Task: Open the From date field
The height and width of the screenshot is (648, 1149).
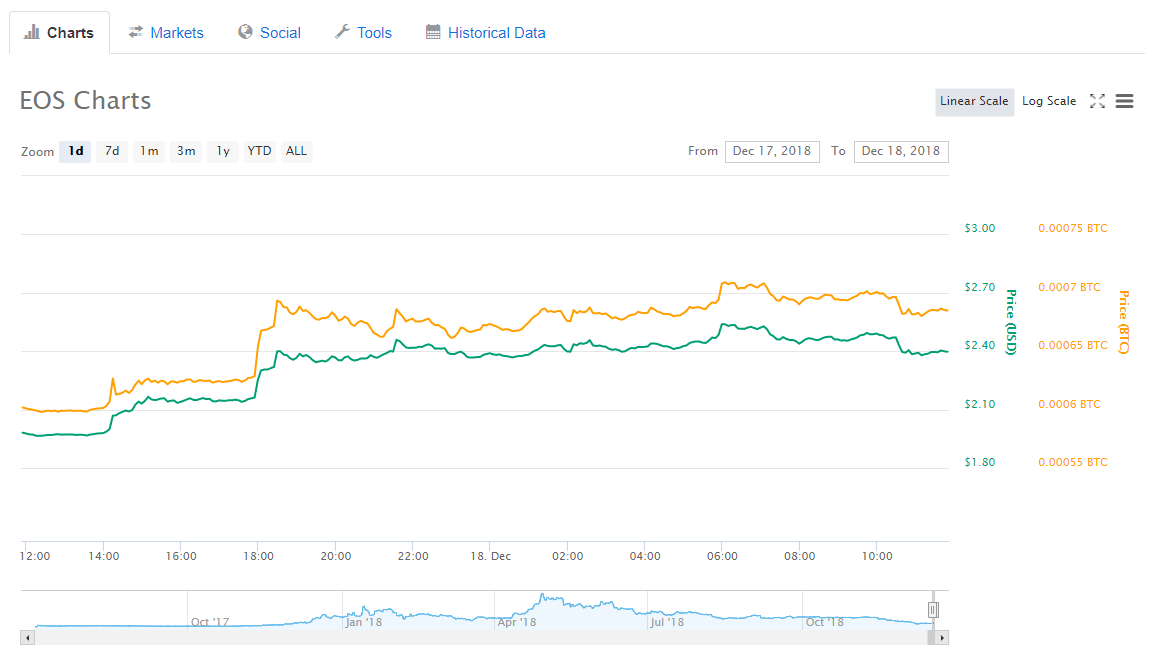Action: pos(772,151)
